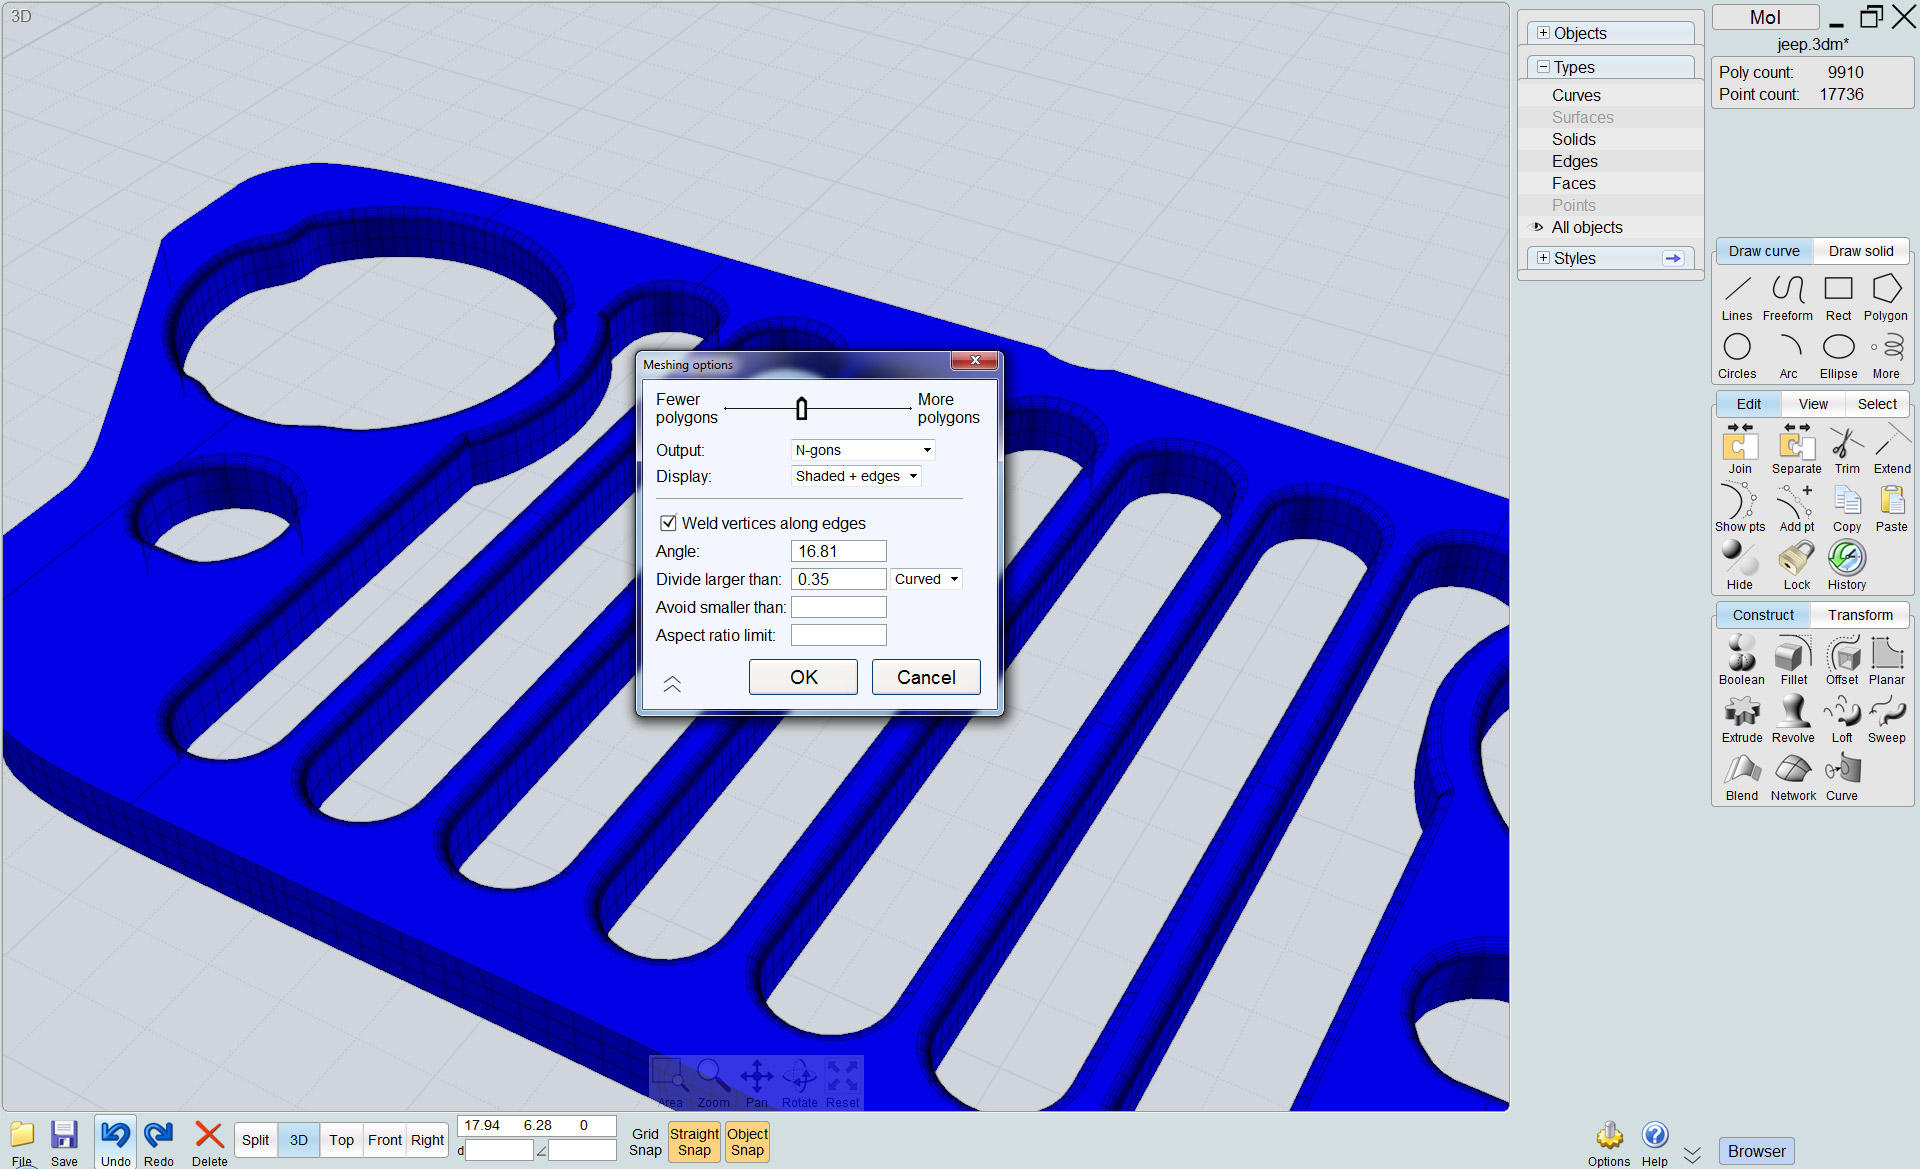Expand the Objects browser section
The image size is (1920, 1169).
click(1543, 33)
